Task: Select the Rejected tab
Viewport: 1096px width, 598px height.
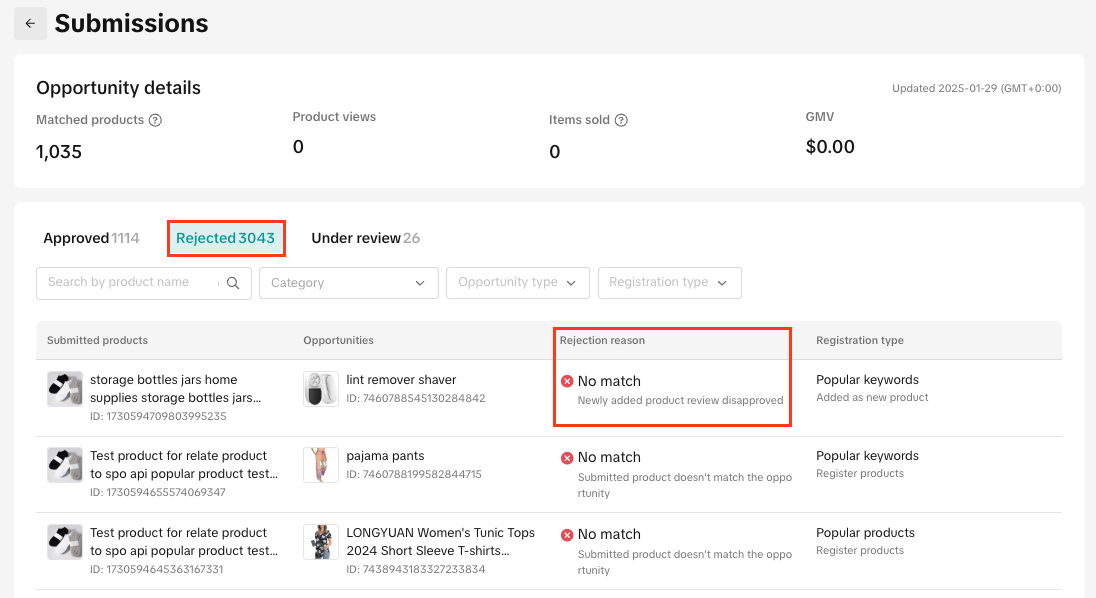Action: 225,238
